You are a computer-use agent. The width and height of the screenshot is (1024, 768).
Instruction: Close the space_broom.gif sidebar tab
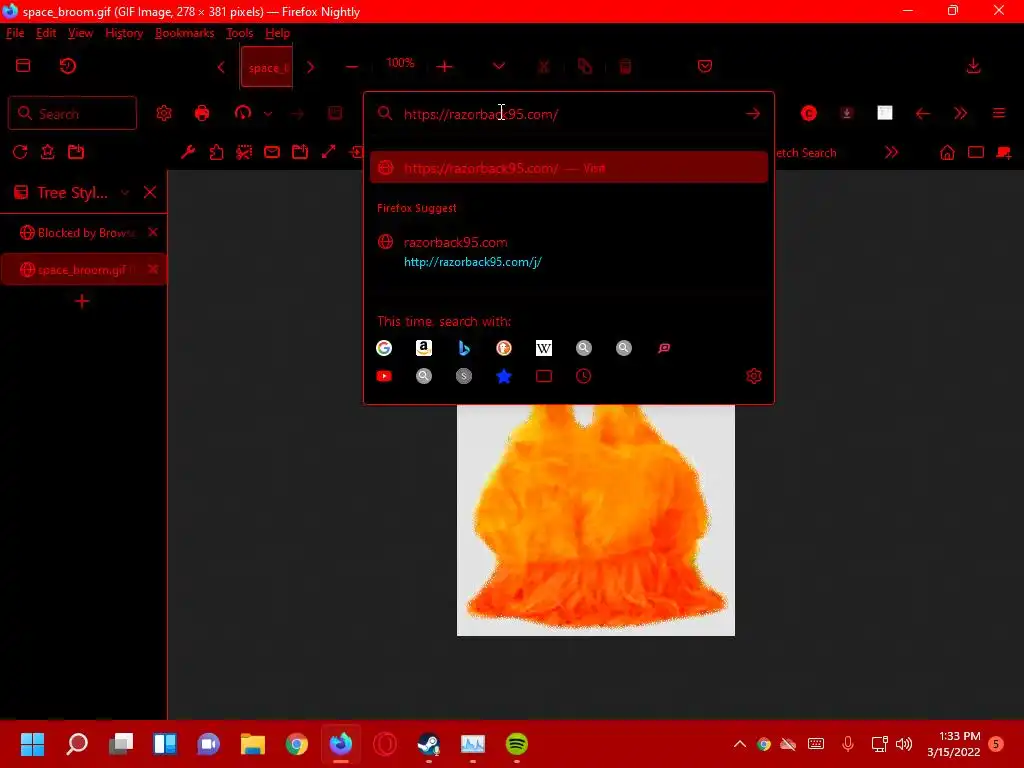pyautogui.click(x=153, y=269)
